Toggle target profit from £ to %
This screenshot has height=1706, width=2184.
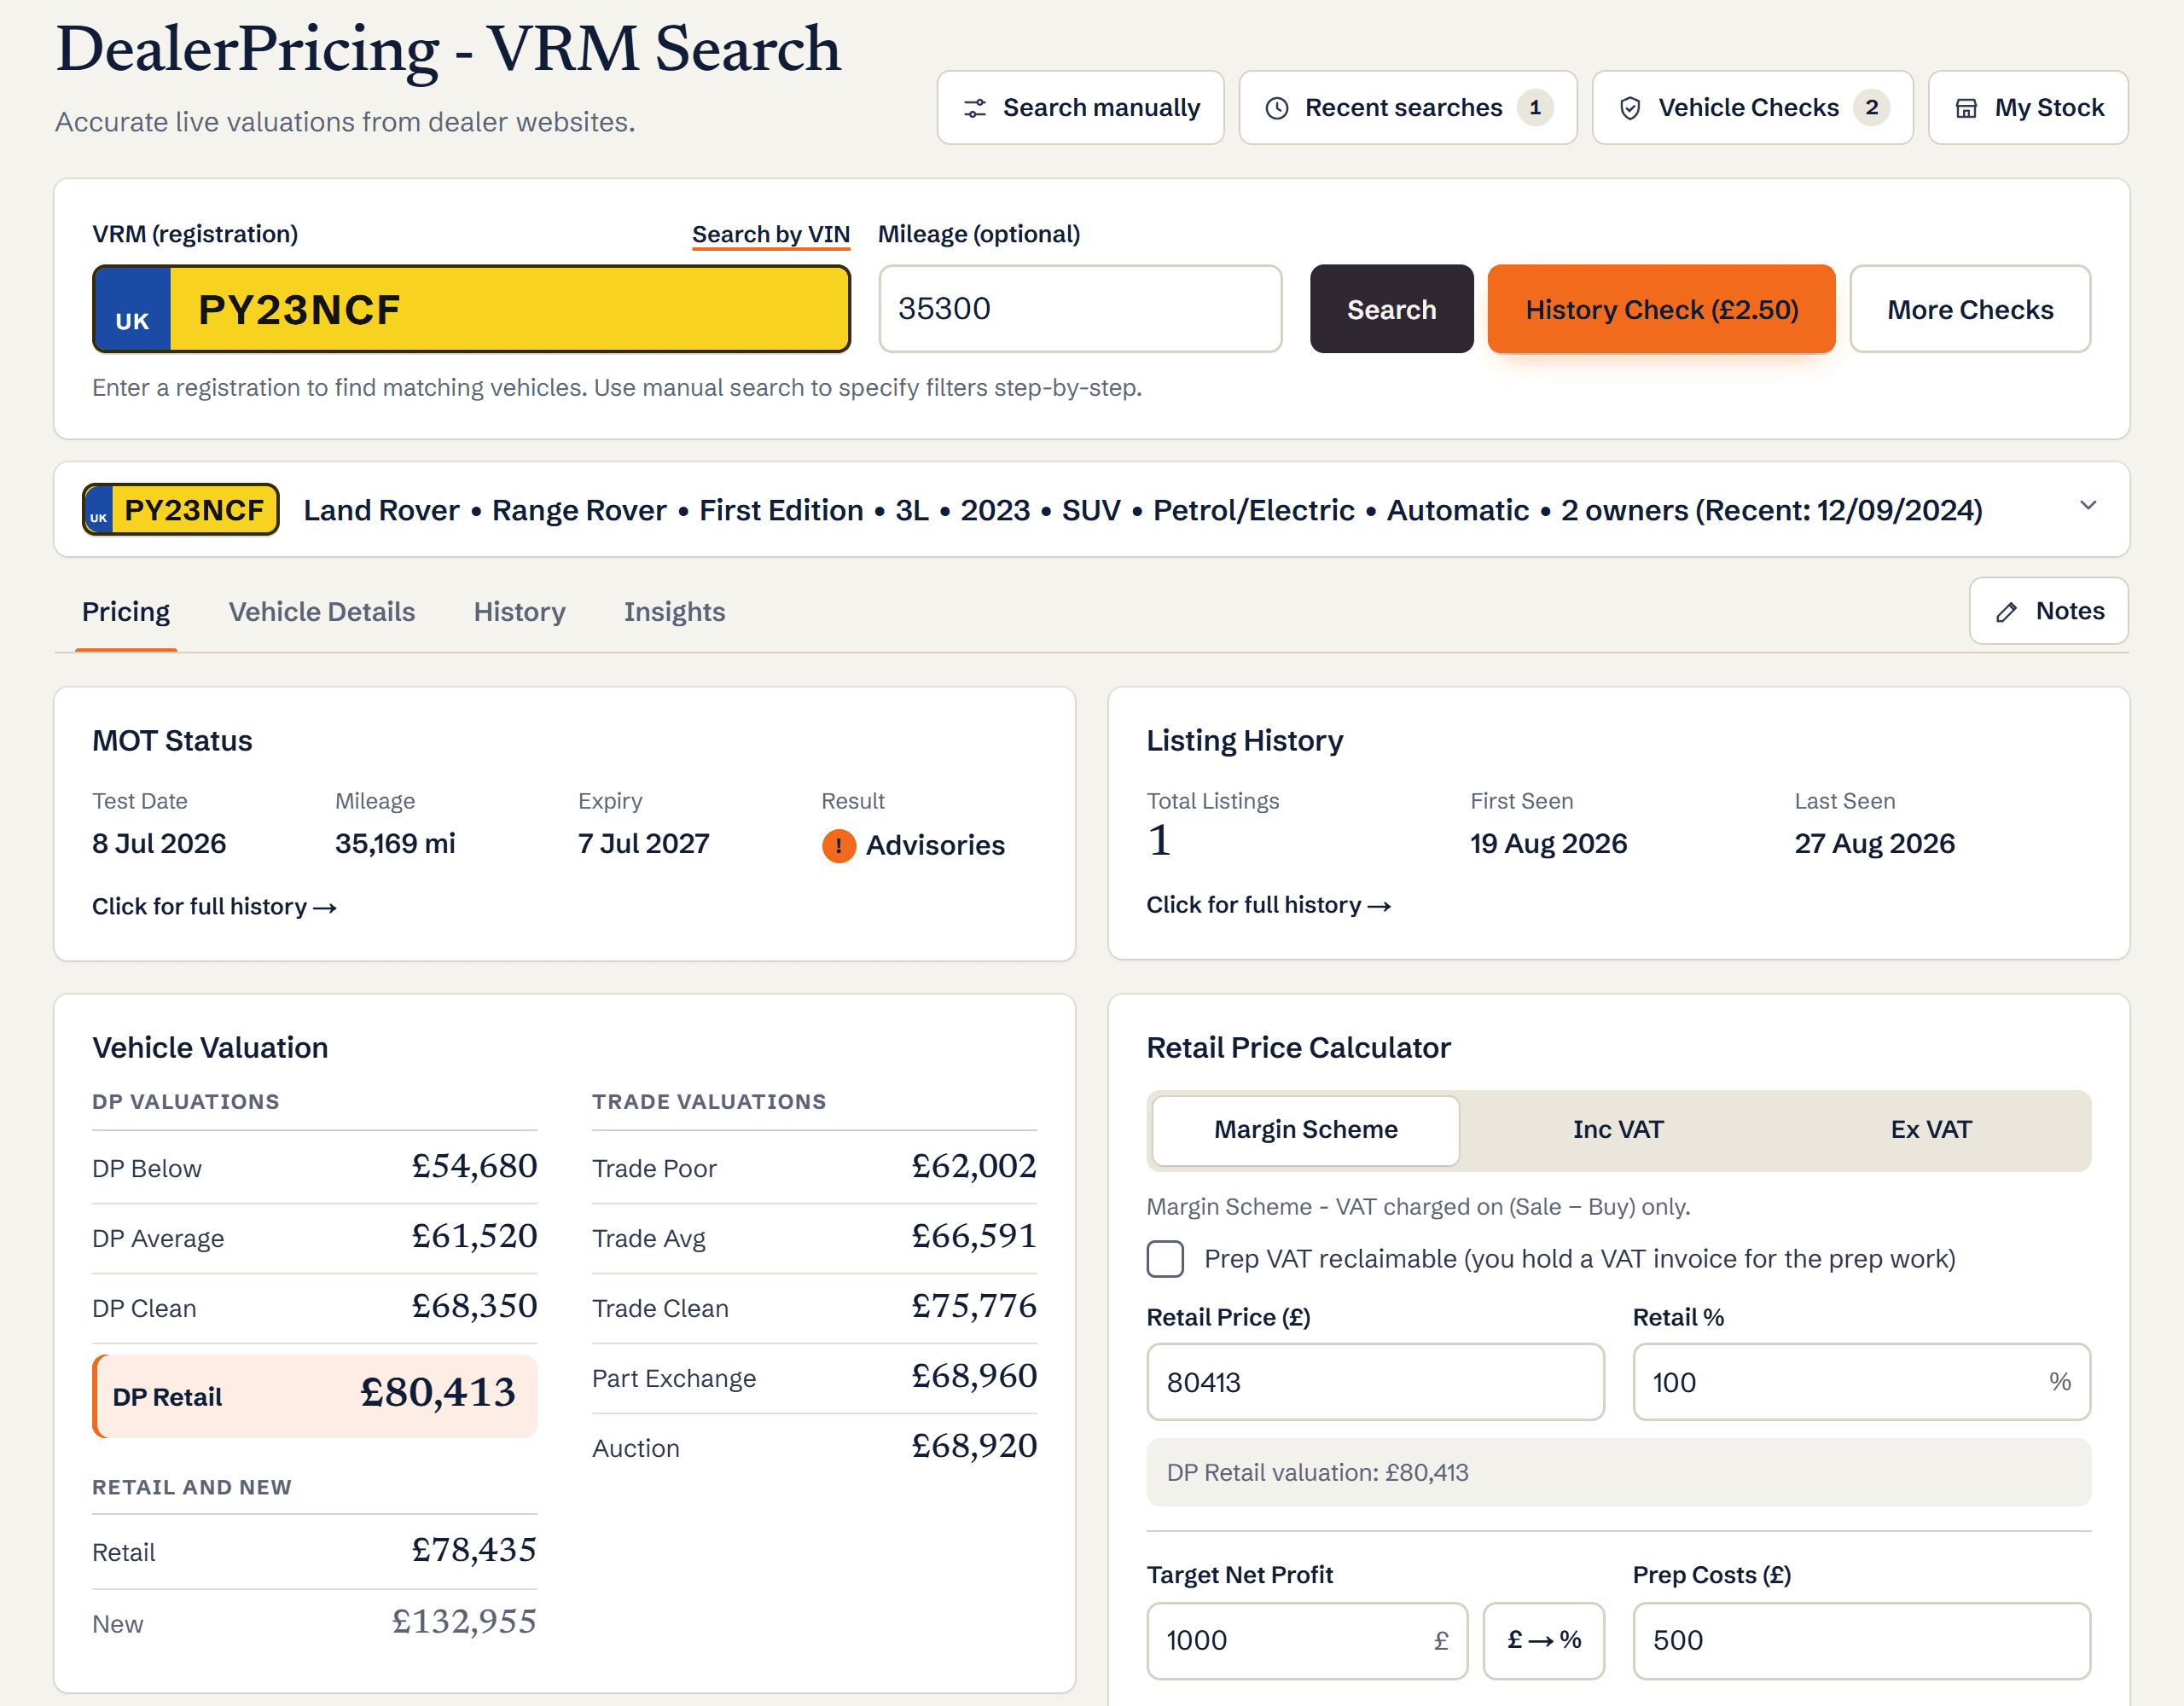click(1543, 1640)
